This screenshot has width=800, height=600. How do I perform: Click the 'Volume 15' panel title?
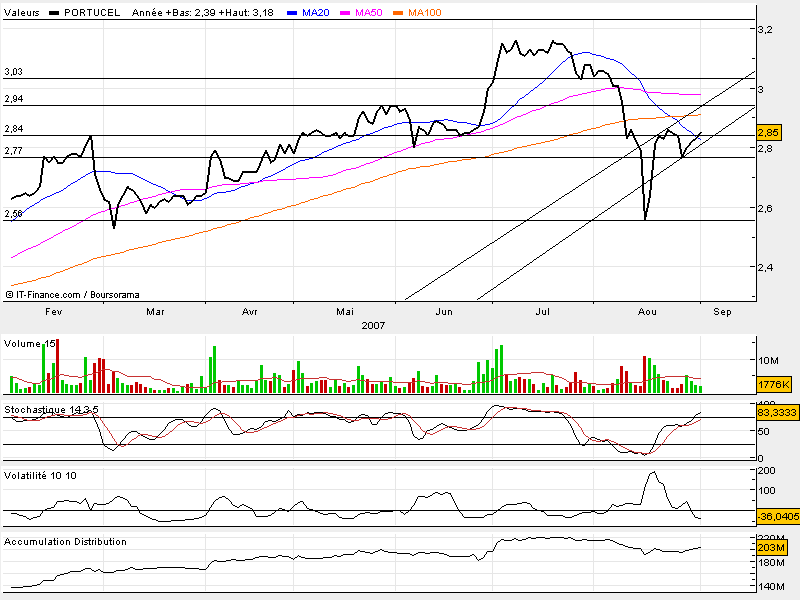pyautogui.click(x=30, y=343)
